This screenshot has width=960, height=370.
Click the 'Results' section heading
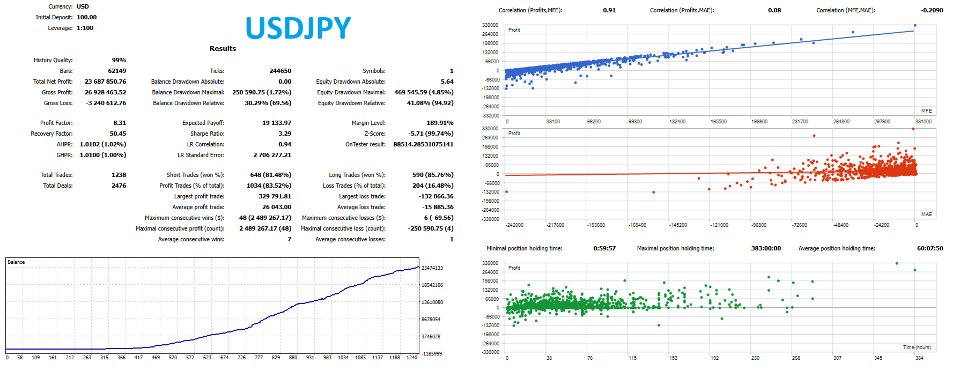pyautogui.click(x=223, y=48)
